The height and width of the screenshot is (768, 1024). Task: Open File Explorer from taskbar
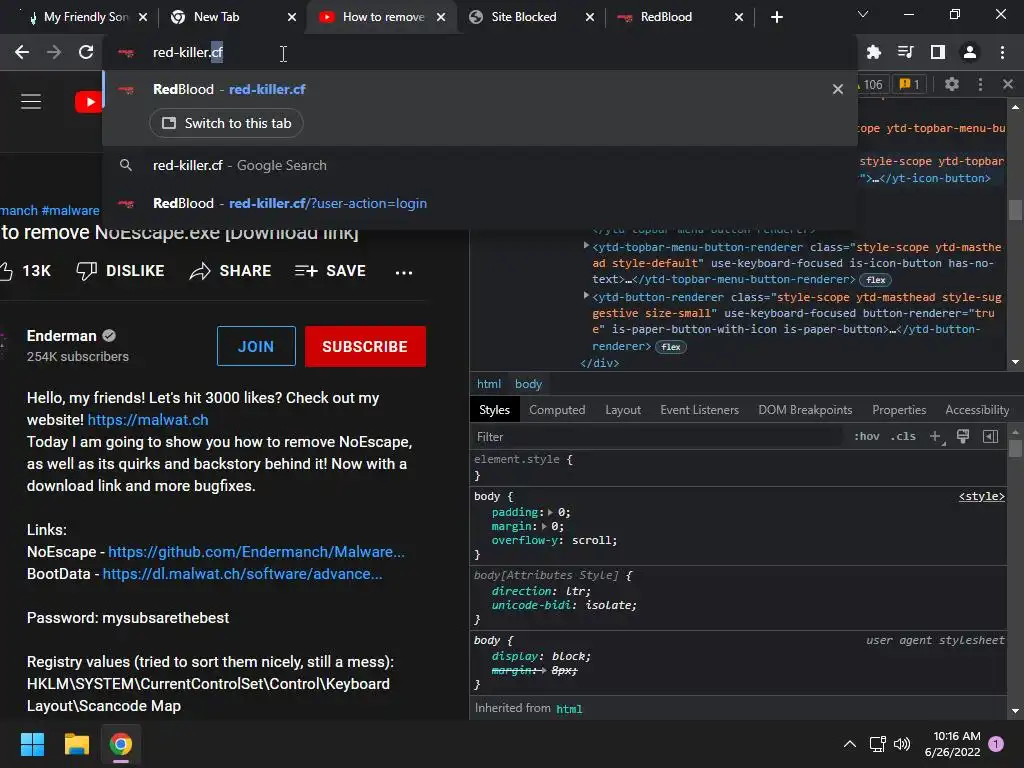click(x=76, y=744)
